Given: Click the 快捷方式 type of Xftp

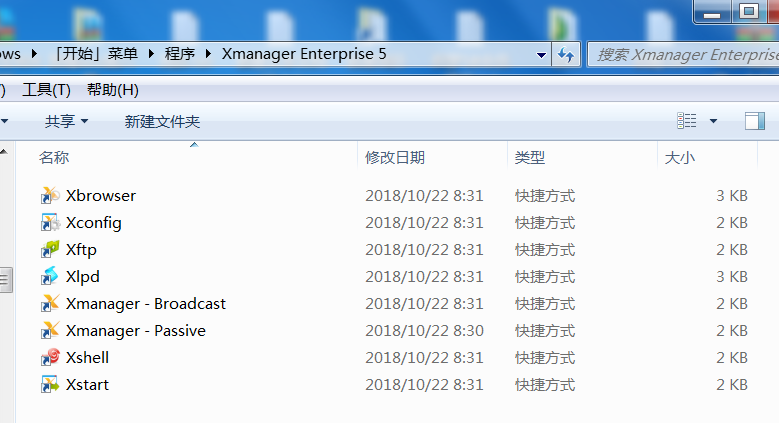Looking at the screenshot, I should click(x=545, y=250).
